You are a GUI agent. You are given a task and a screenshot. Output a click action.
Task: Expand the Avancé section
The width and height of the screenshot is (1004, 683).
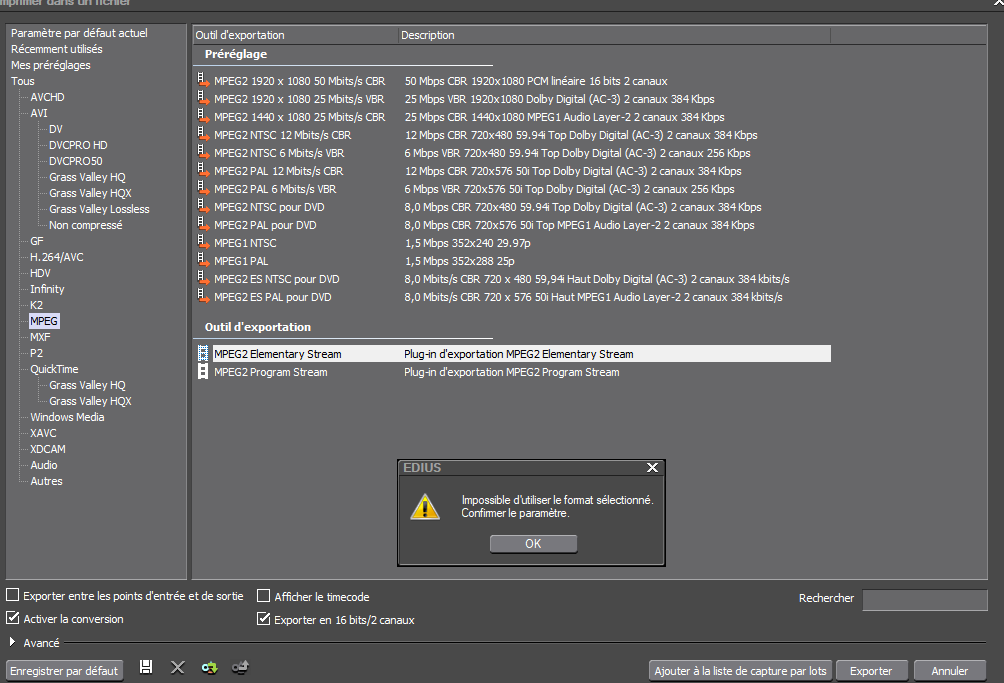click(12, 641)
